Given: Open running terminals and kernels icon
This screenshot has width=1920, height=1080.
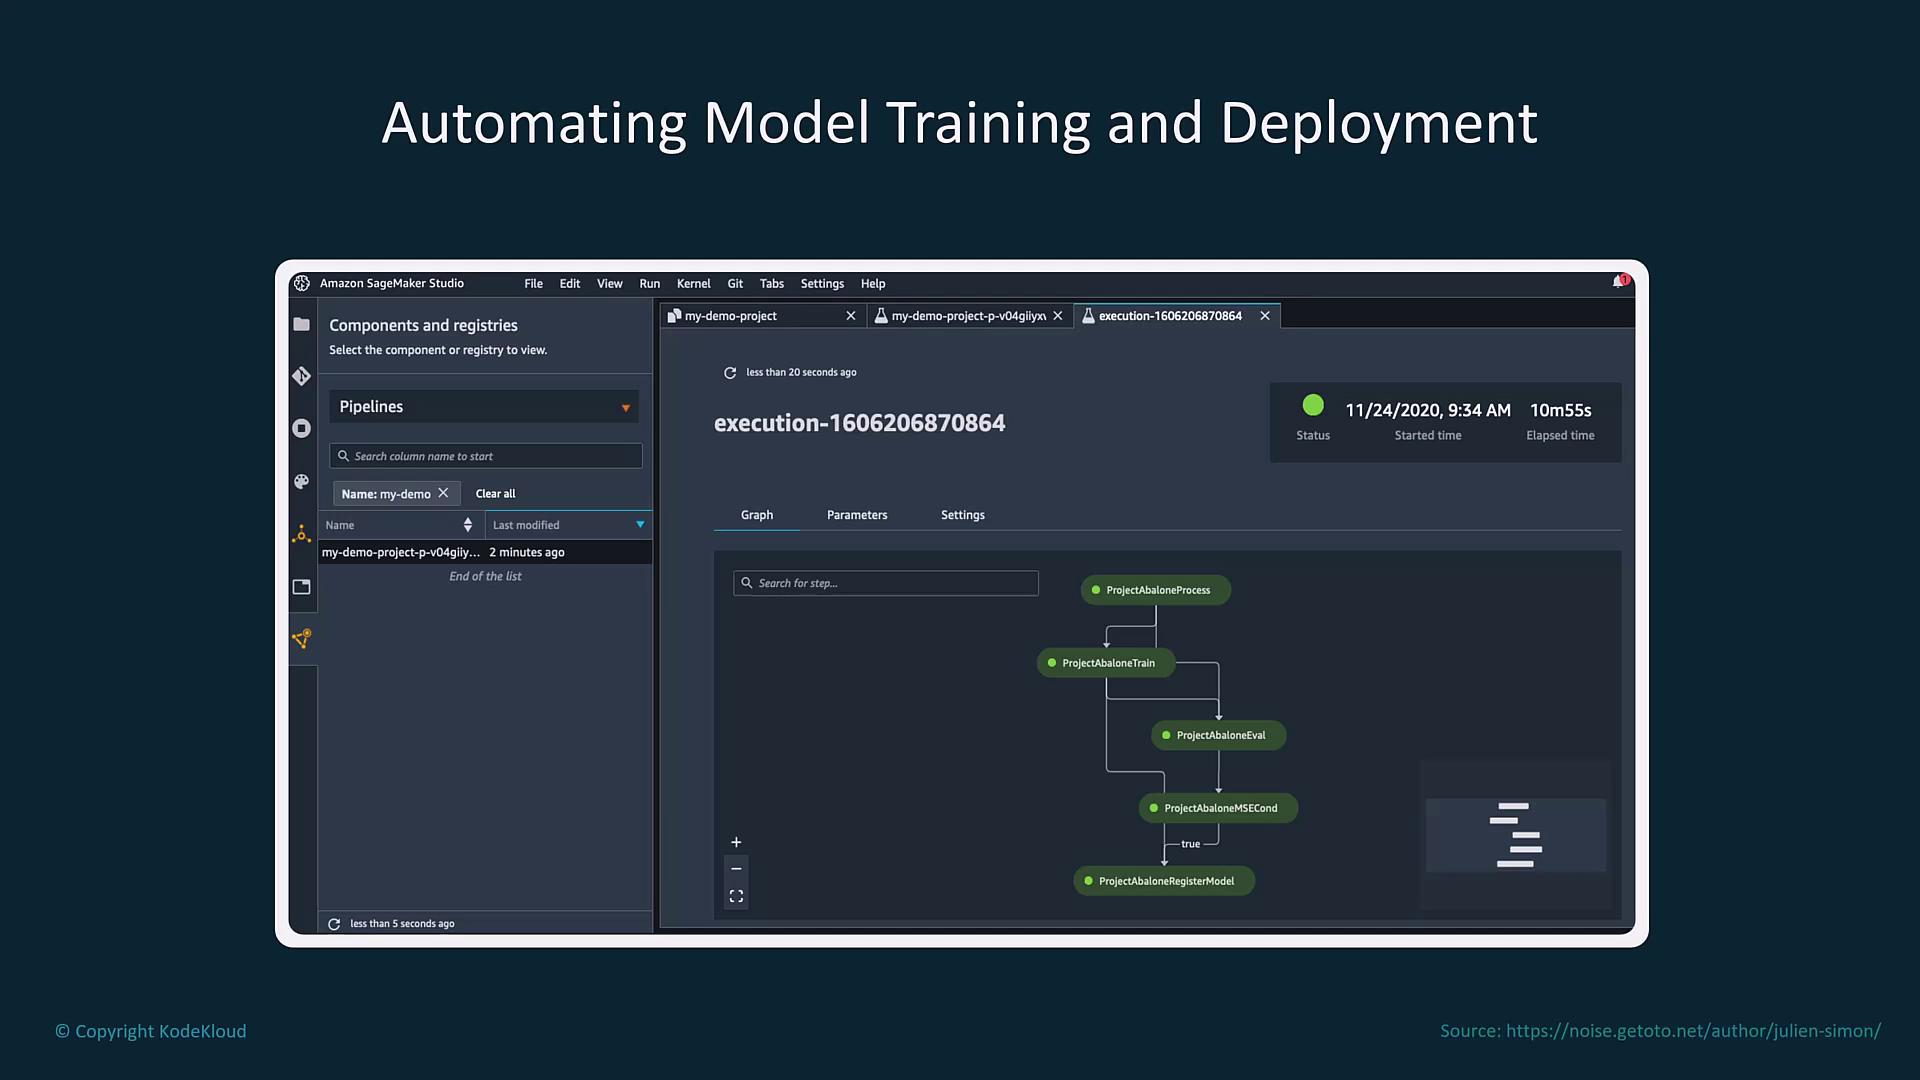Looking at the screenshot, I should 301,428.
